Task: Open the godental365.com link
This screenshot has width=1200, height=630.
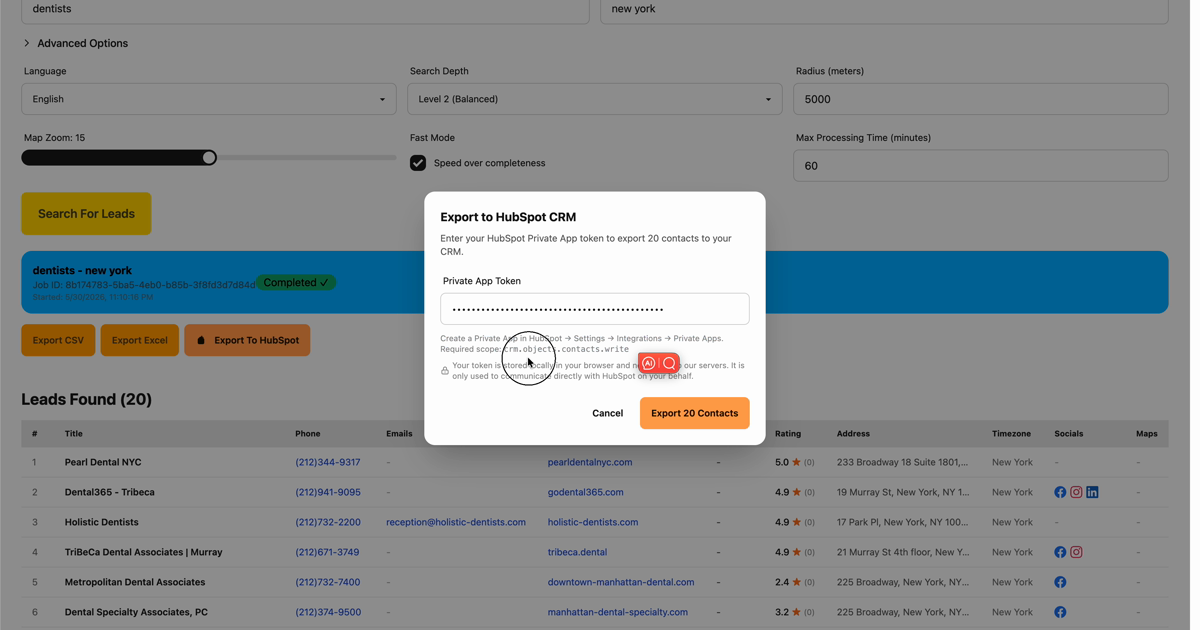Action: click(x=586, y=492)
